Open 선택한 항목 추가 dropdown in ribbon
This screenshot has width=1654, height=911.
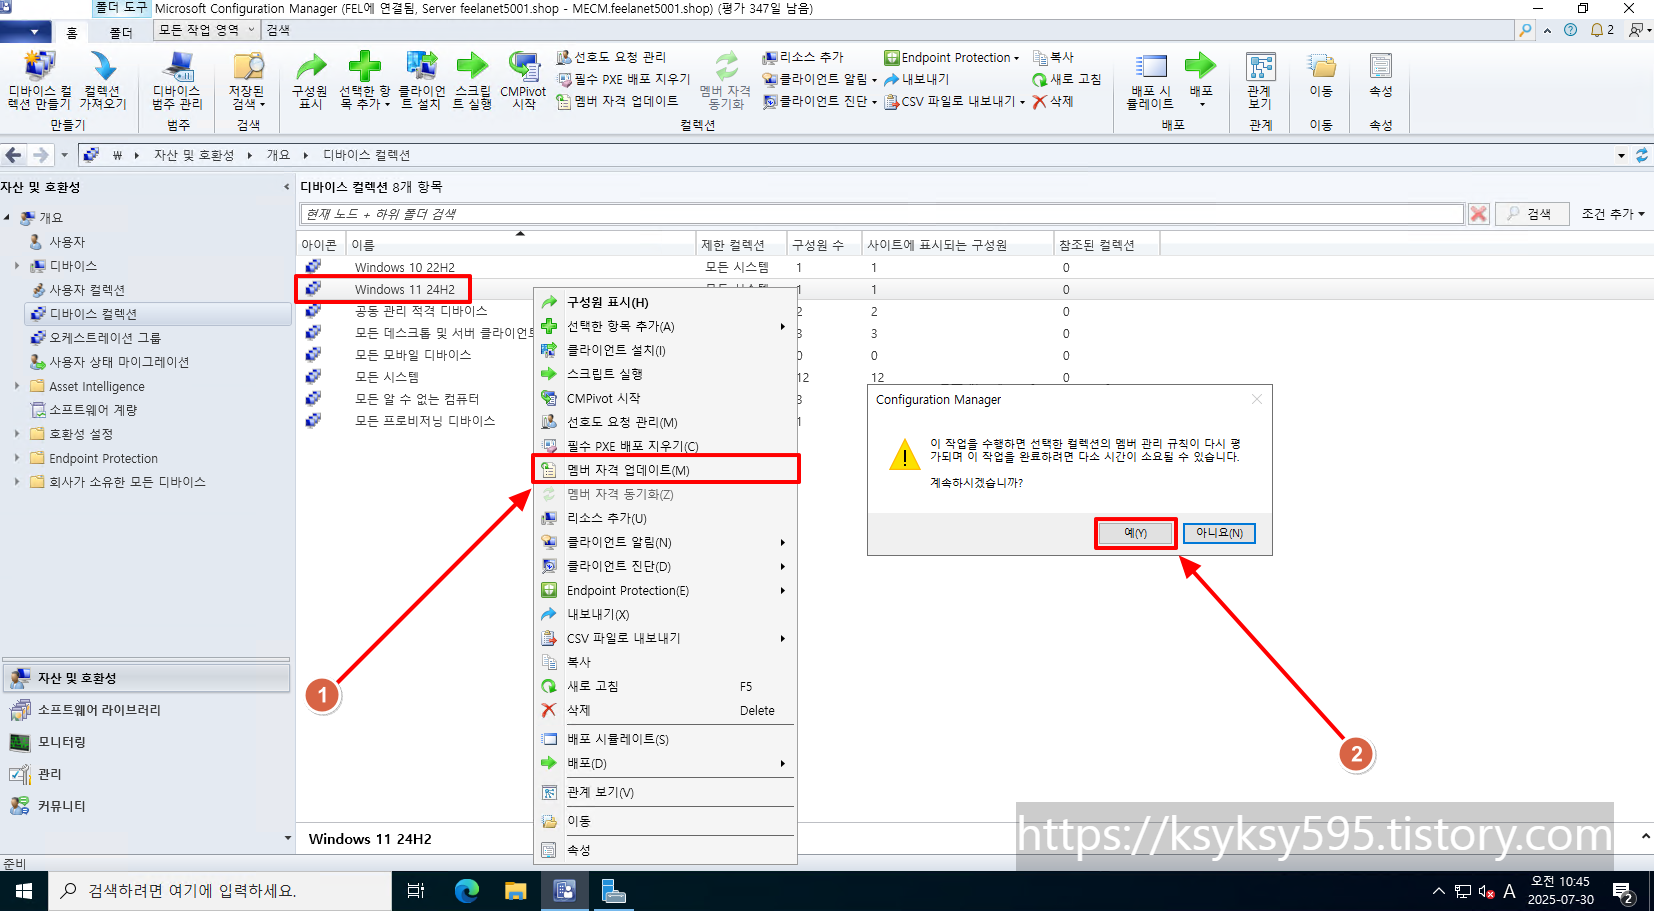(364, 80)
